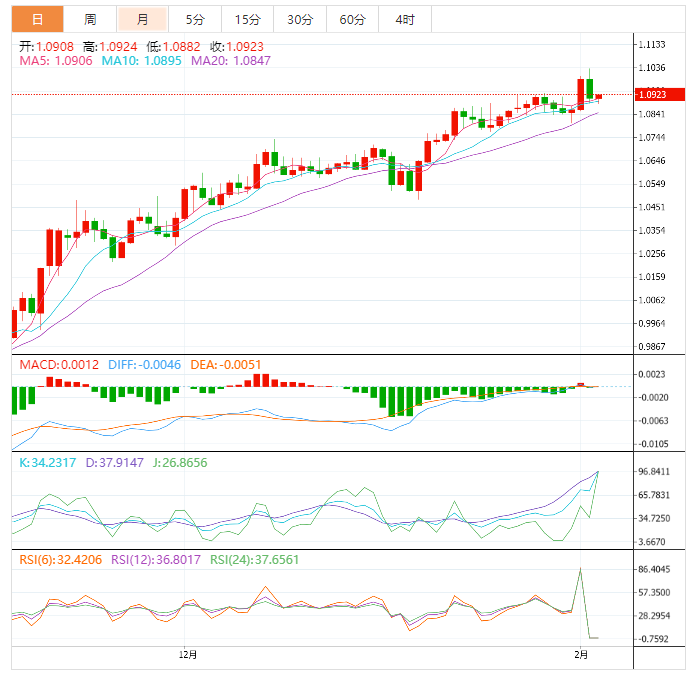Click the K:34.2317 indicator value
Viewport: 692px width, 674px height.
point(48,463)
